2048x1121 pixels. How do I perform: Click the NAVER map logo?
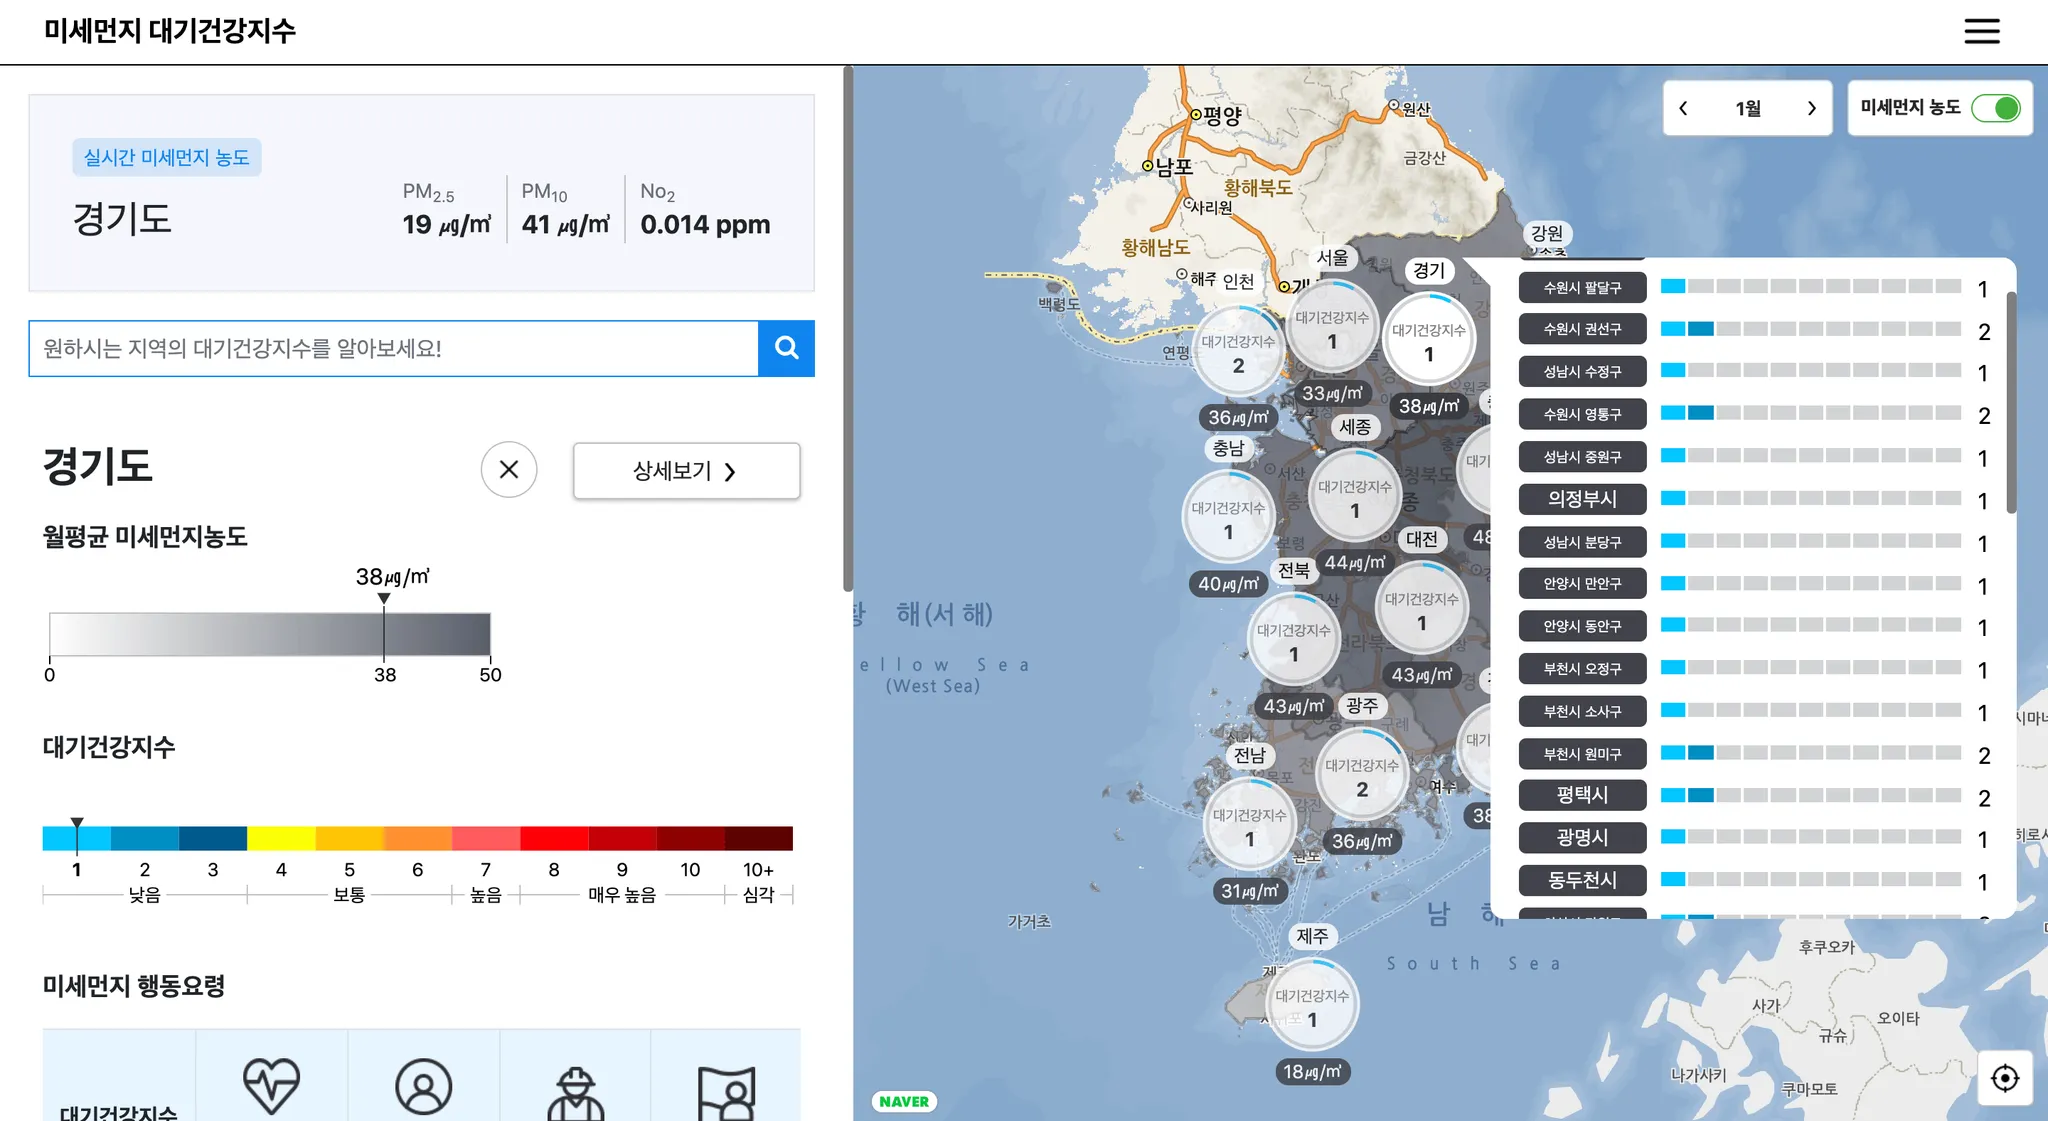pyautogui.click(x=904, y=1101)
